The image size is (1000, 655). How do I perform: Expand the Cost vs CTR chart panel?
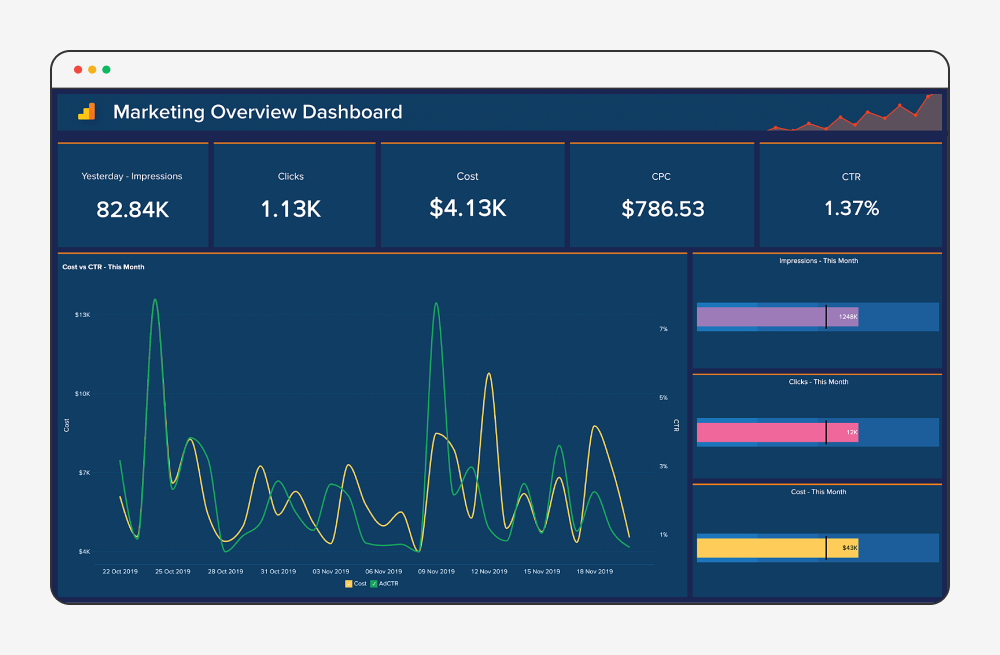370,420
